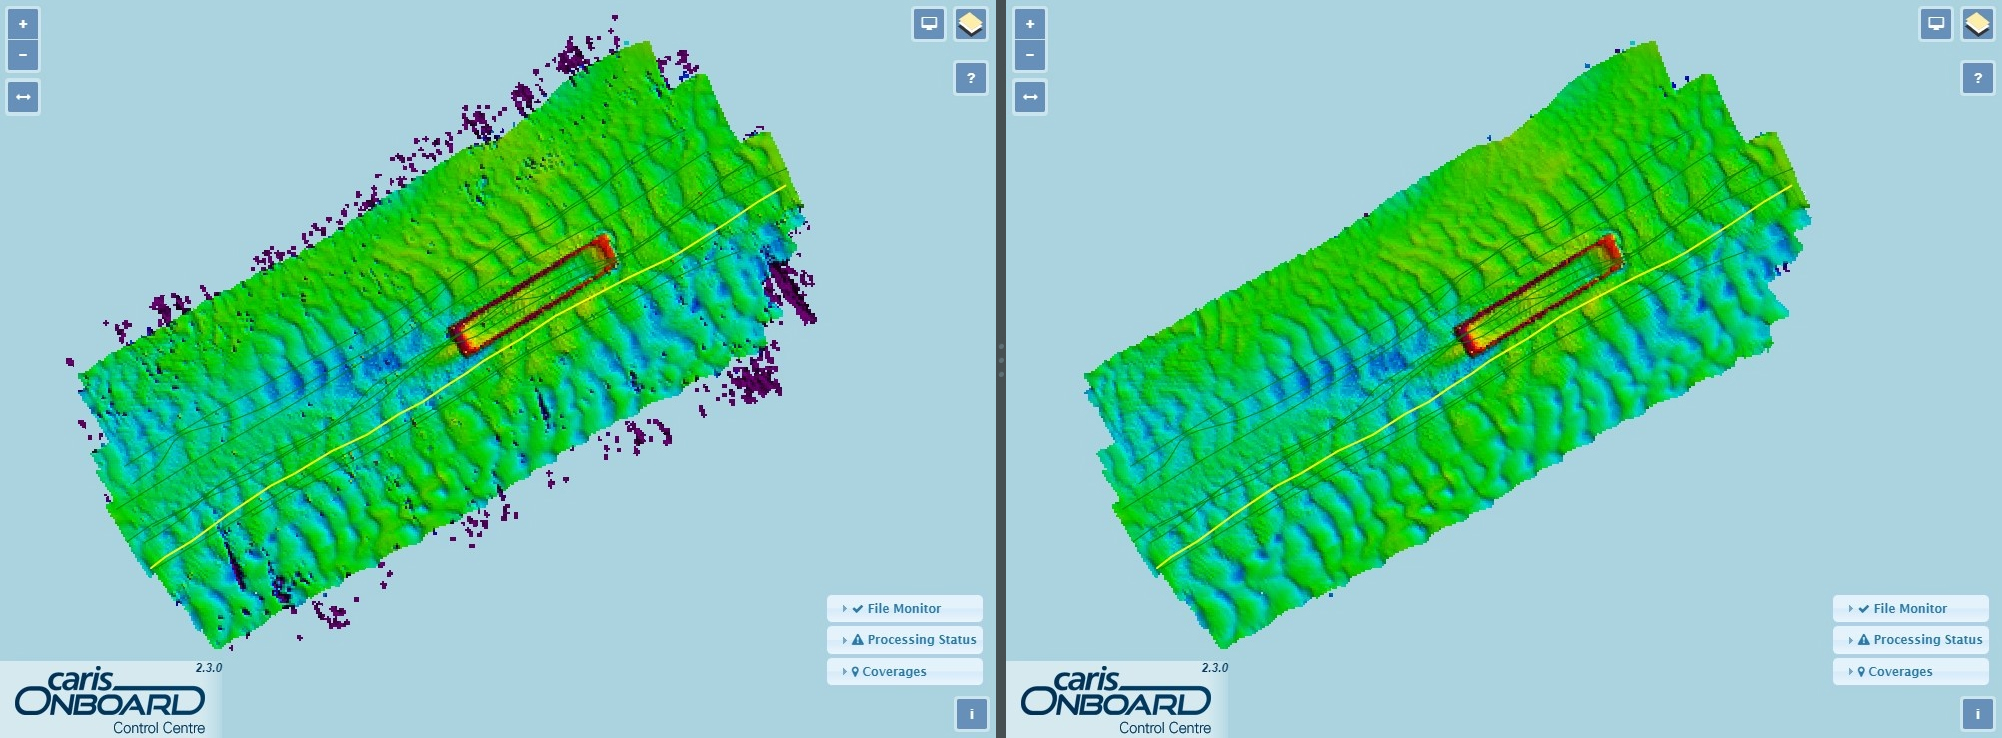Click the CARIS Onboard logo in left view
This screenshot has width=2002, height=738.
[x=111, y=700]
